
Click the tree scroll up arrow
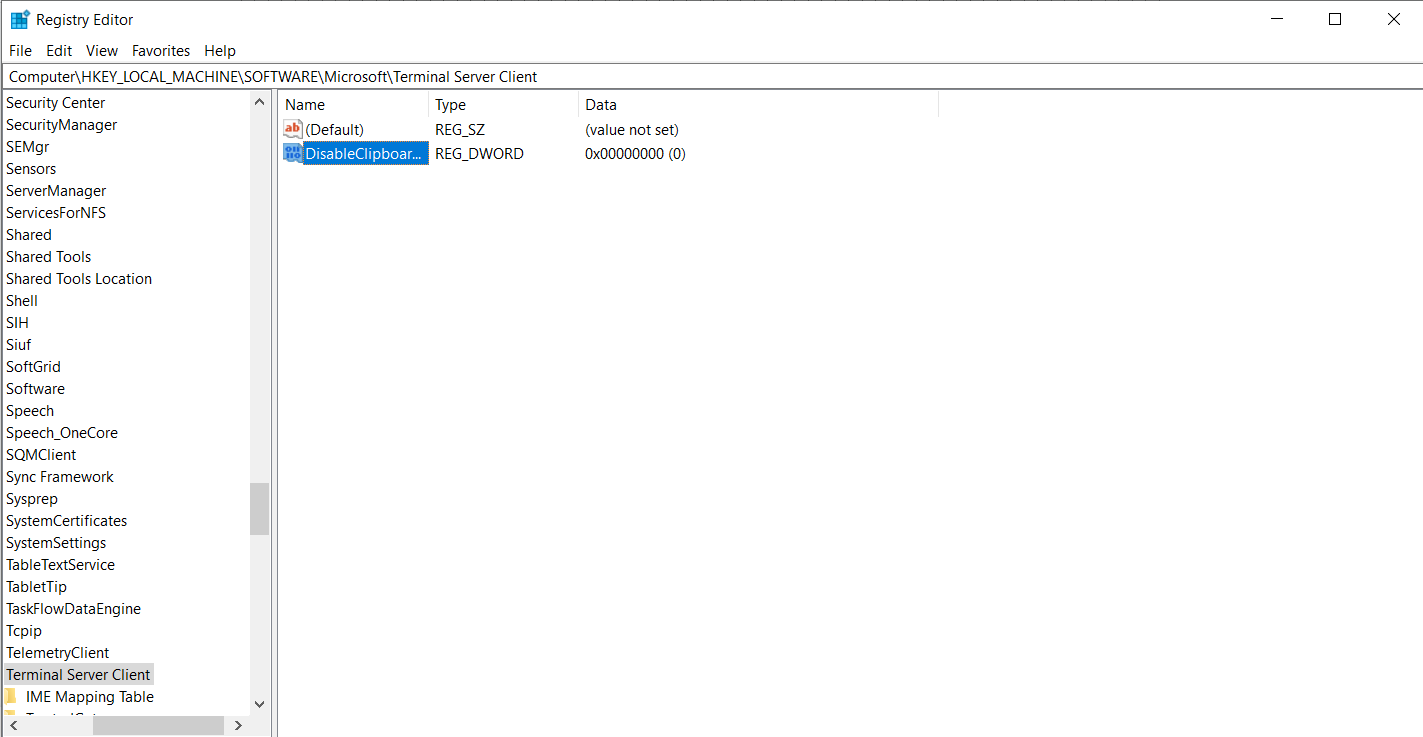pos(260,102)
